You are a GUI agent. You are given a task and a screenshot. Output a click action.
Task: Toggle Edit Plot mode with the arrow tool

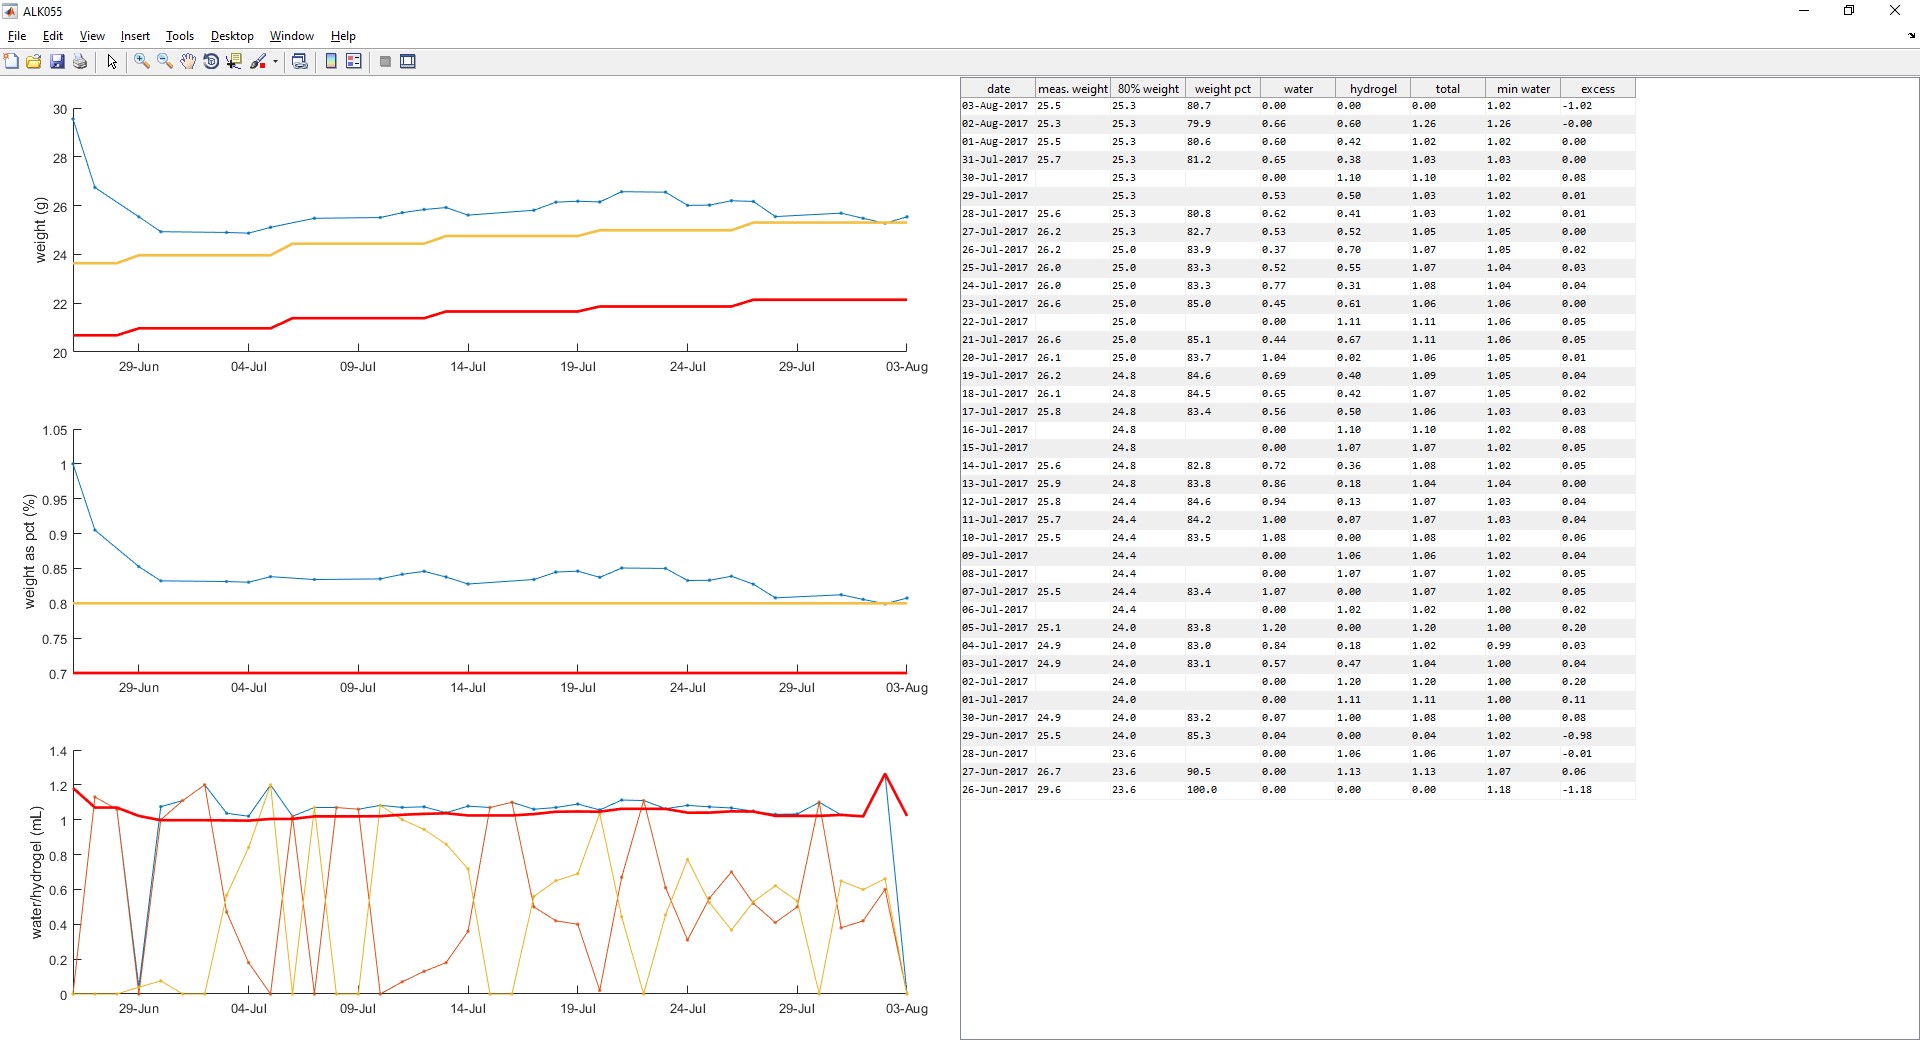pos(111,61)
